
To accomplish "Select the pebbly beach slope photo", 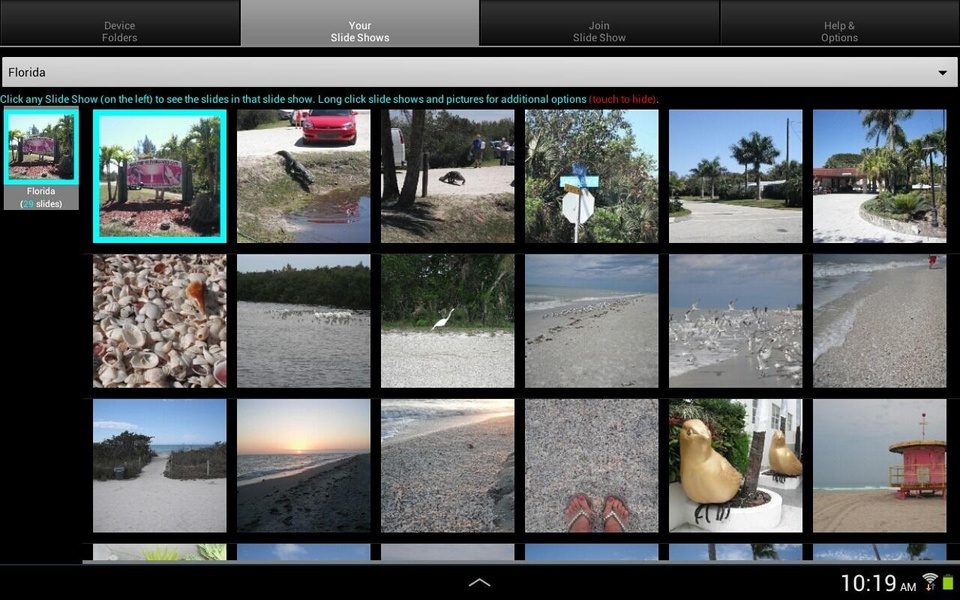I will pyautogui.click(x=448, y=465).
